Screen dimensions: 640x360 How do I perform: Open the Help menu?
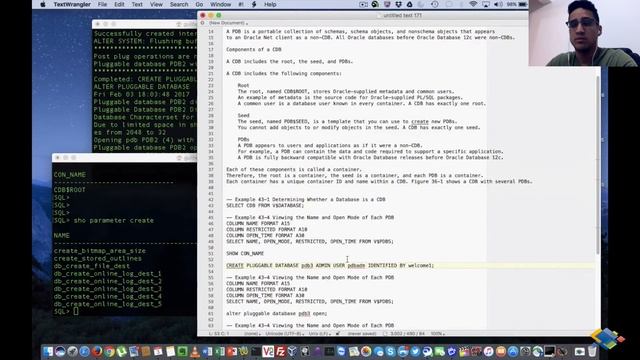270,4
